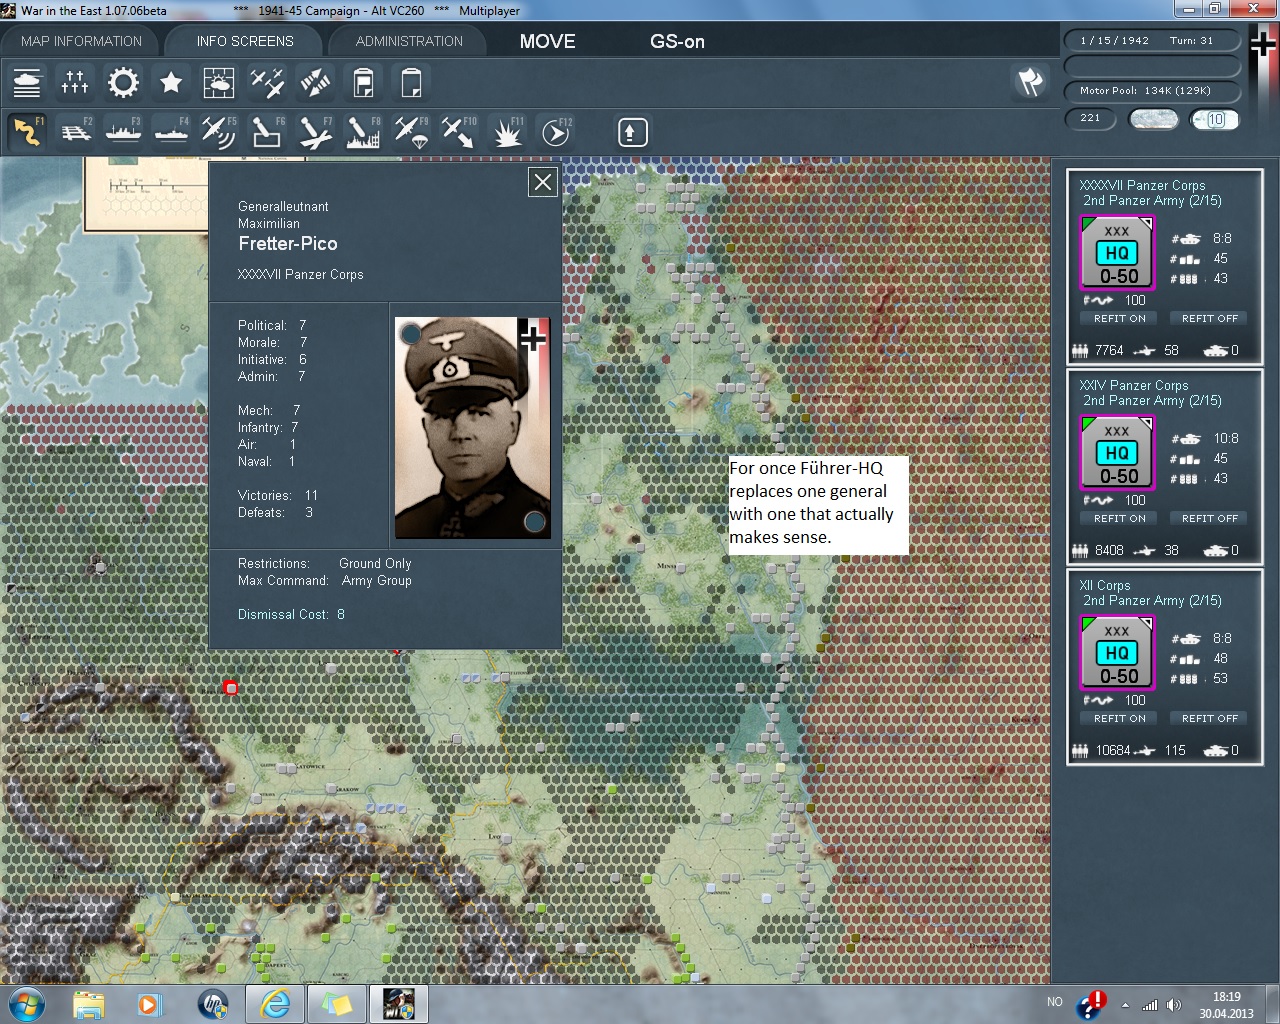Viewport: 1280px width, 1024px height.
Task: Click the weather map icon
Action: click(x=219, y=82)
